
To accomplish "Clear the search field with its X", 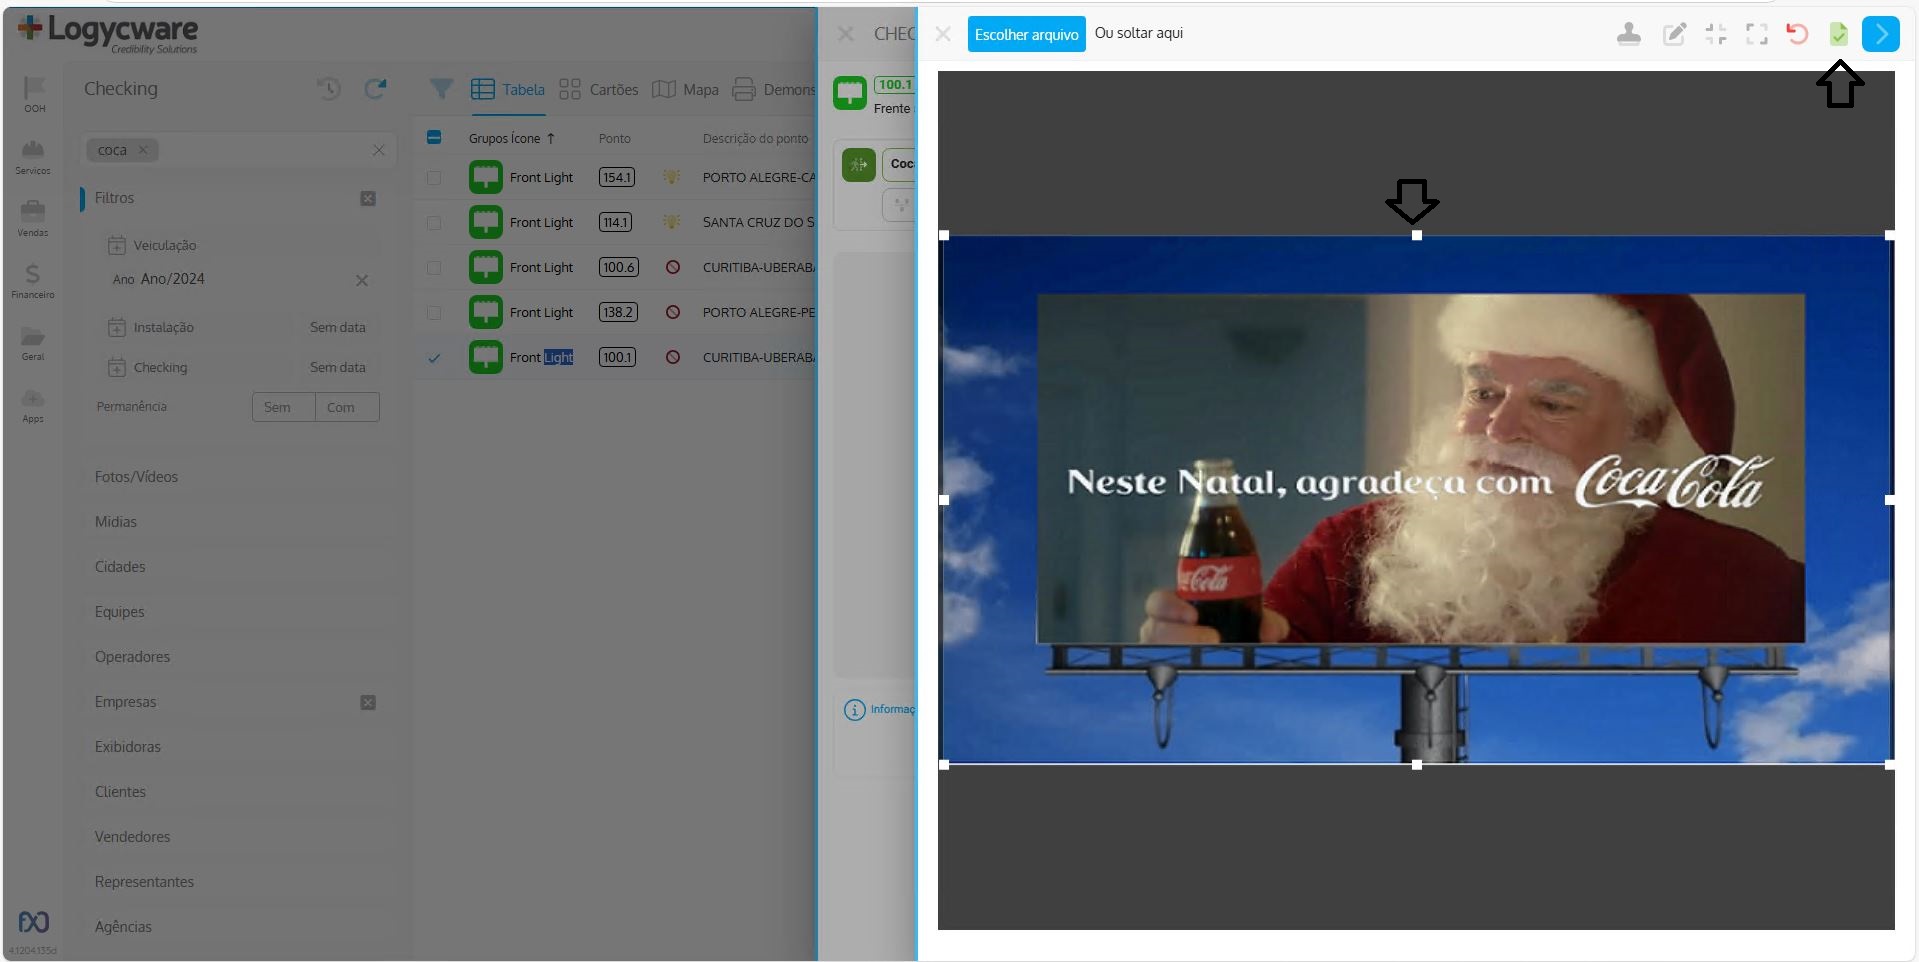I will tap(378, 150).
